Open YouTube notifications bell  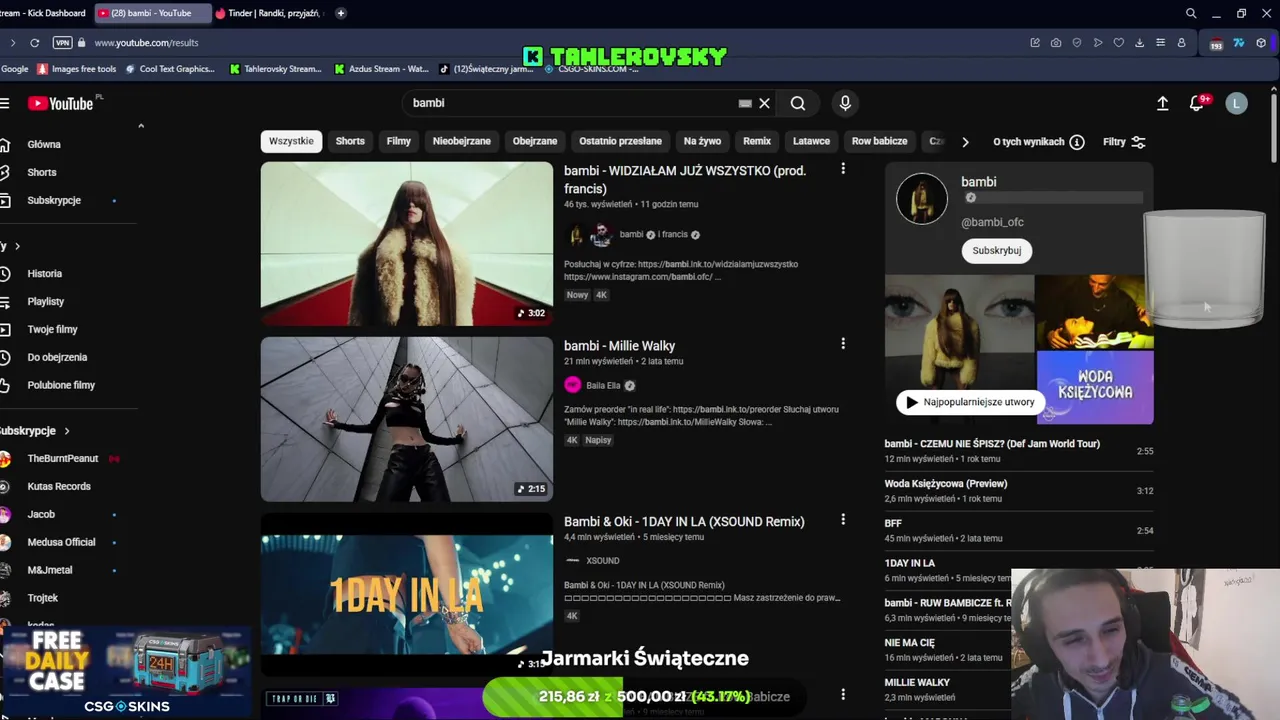[x=1196, y=103]
